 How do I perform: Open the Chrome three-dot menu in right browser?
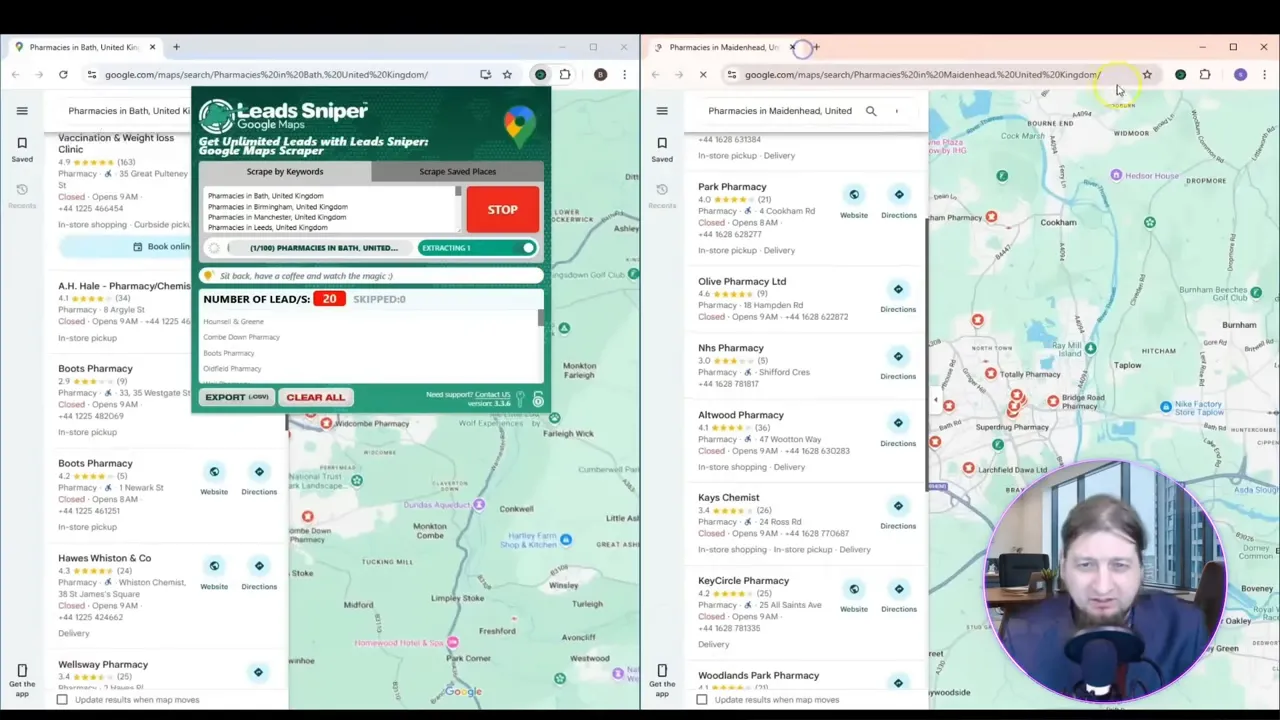[x=1264, y=74]
